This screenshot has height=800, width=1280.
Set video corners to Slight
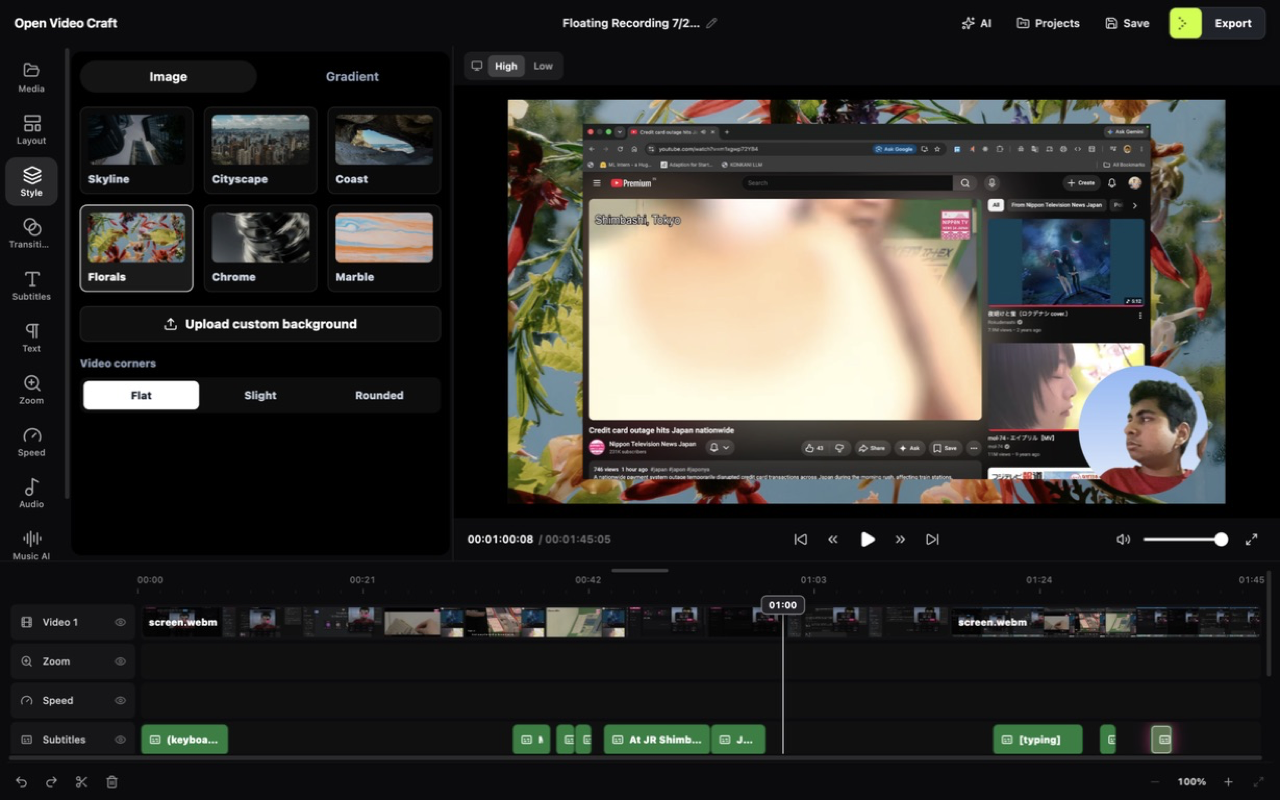[x=260, y=395]
